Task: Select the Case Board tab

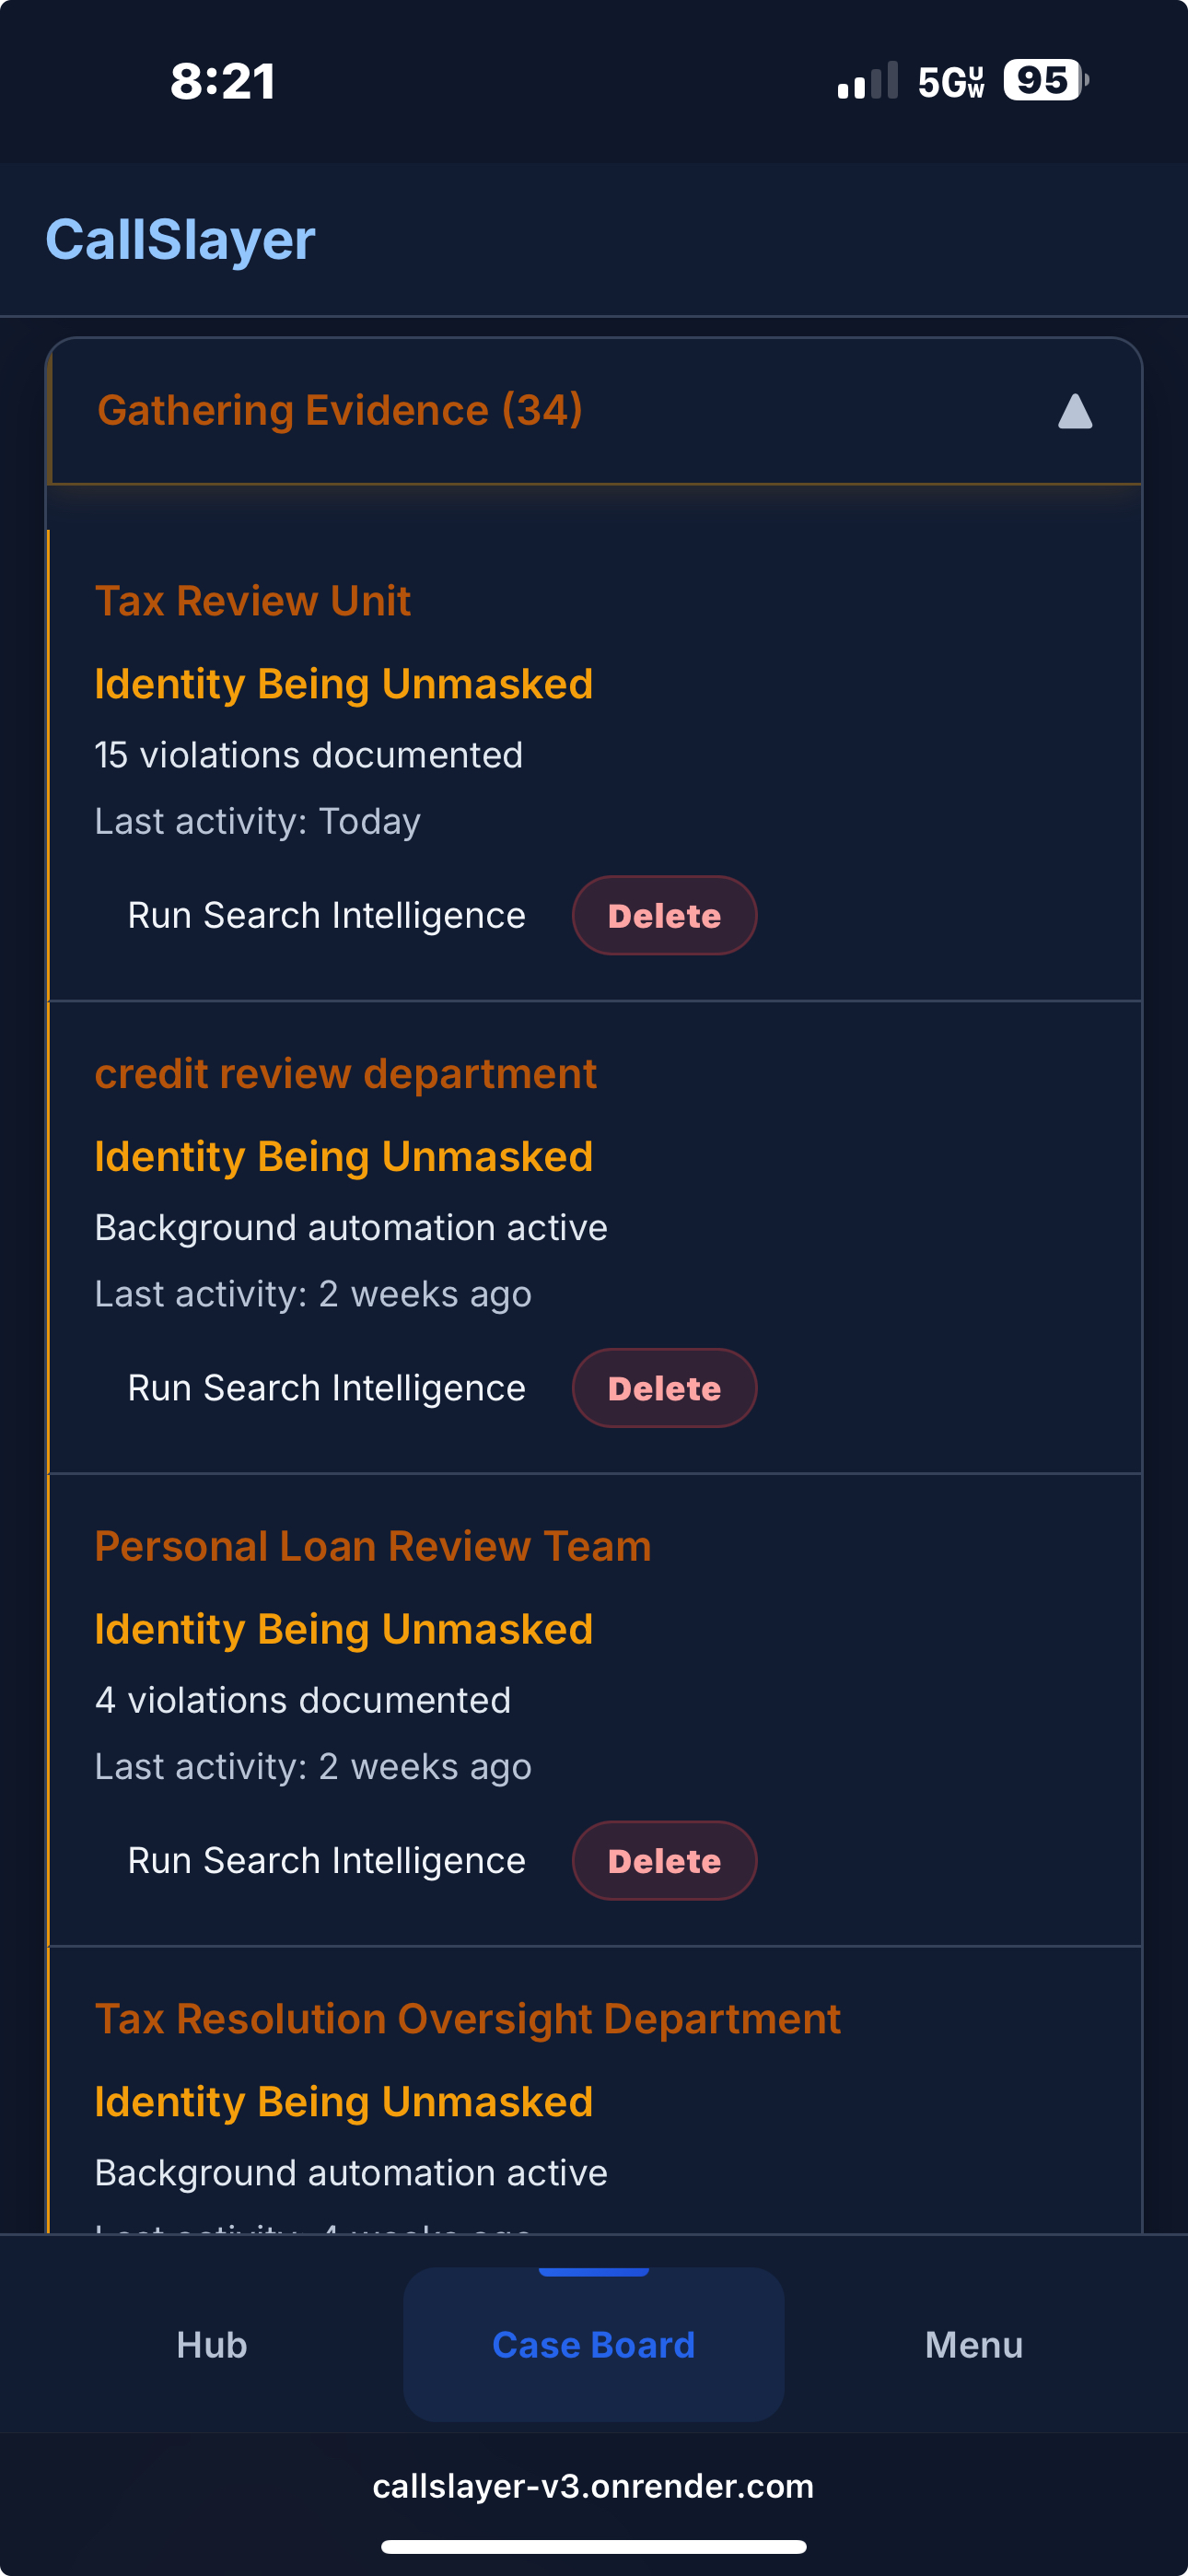Action: [594, 2344]
